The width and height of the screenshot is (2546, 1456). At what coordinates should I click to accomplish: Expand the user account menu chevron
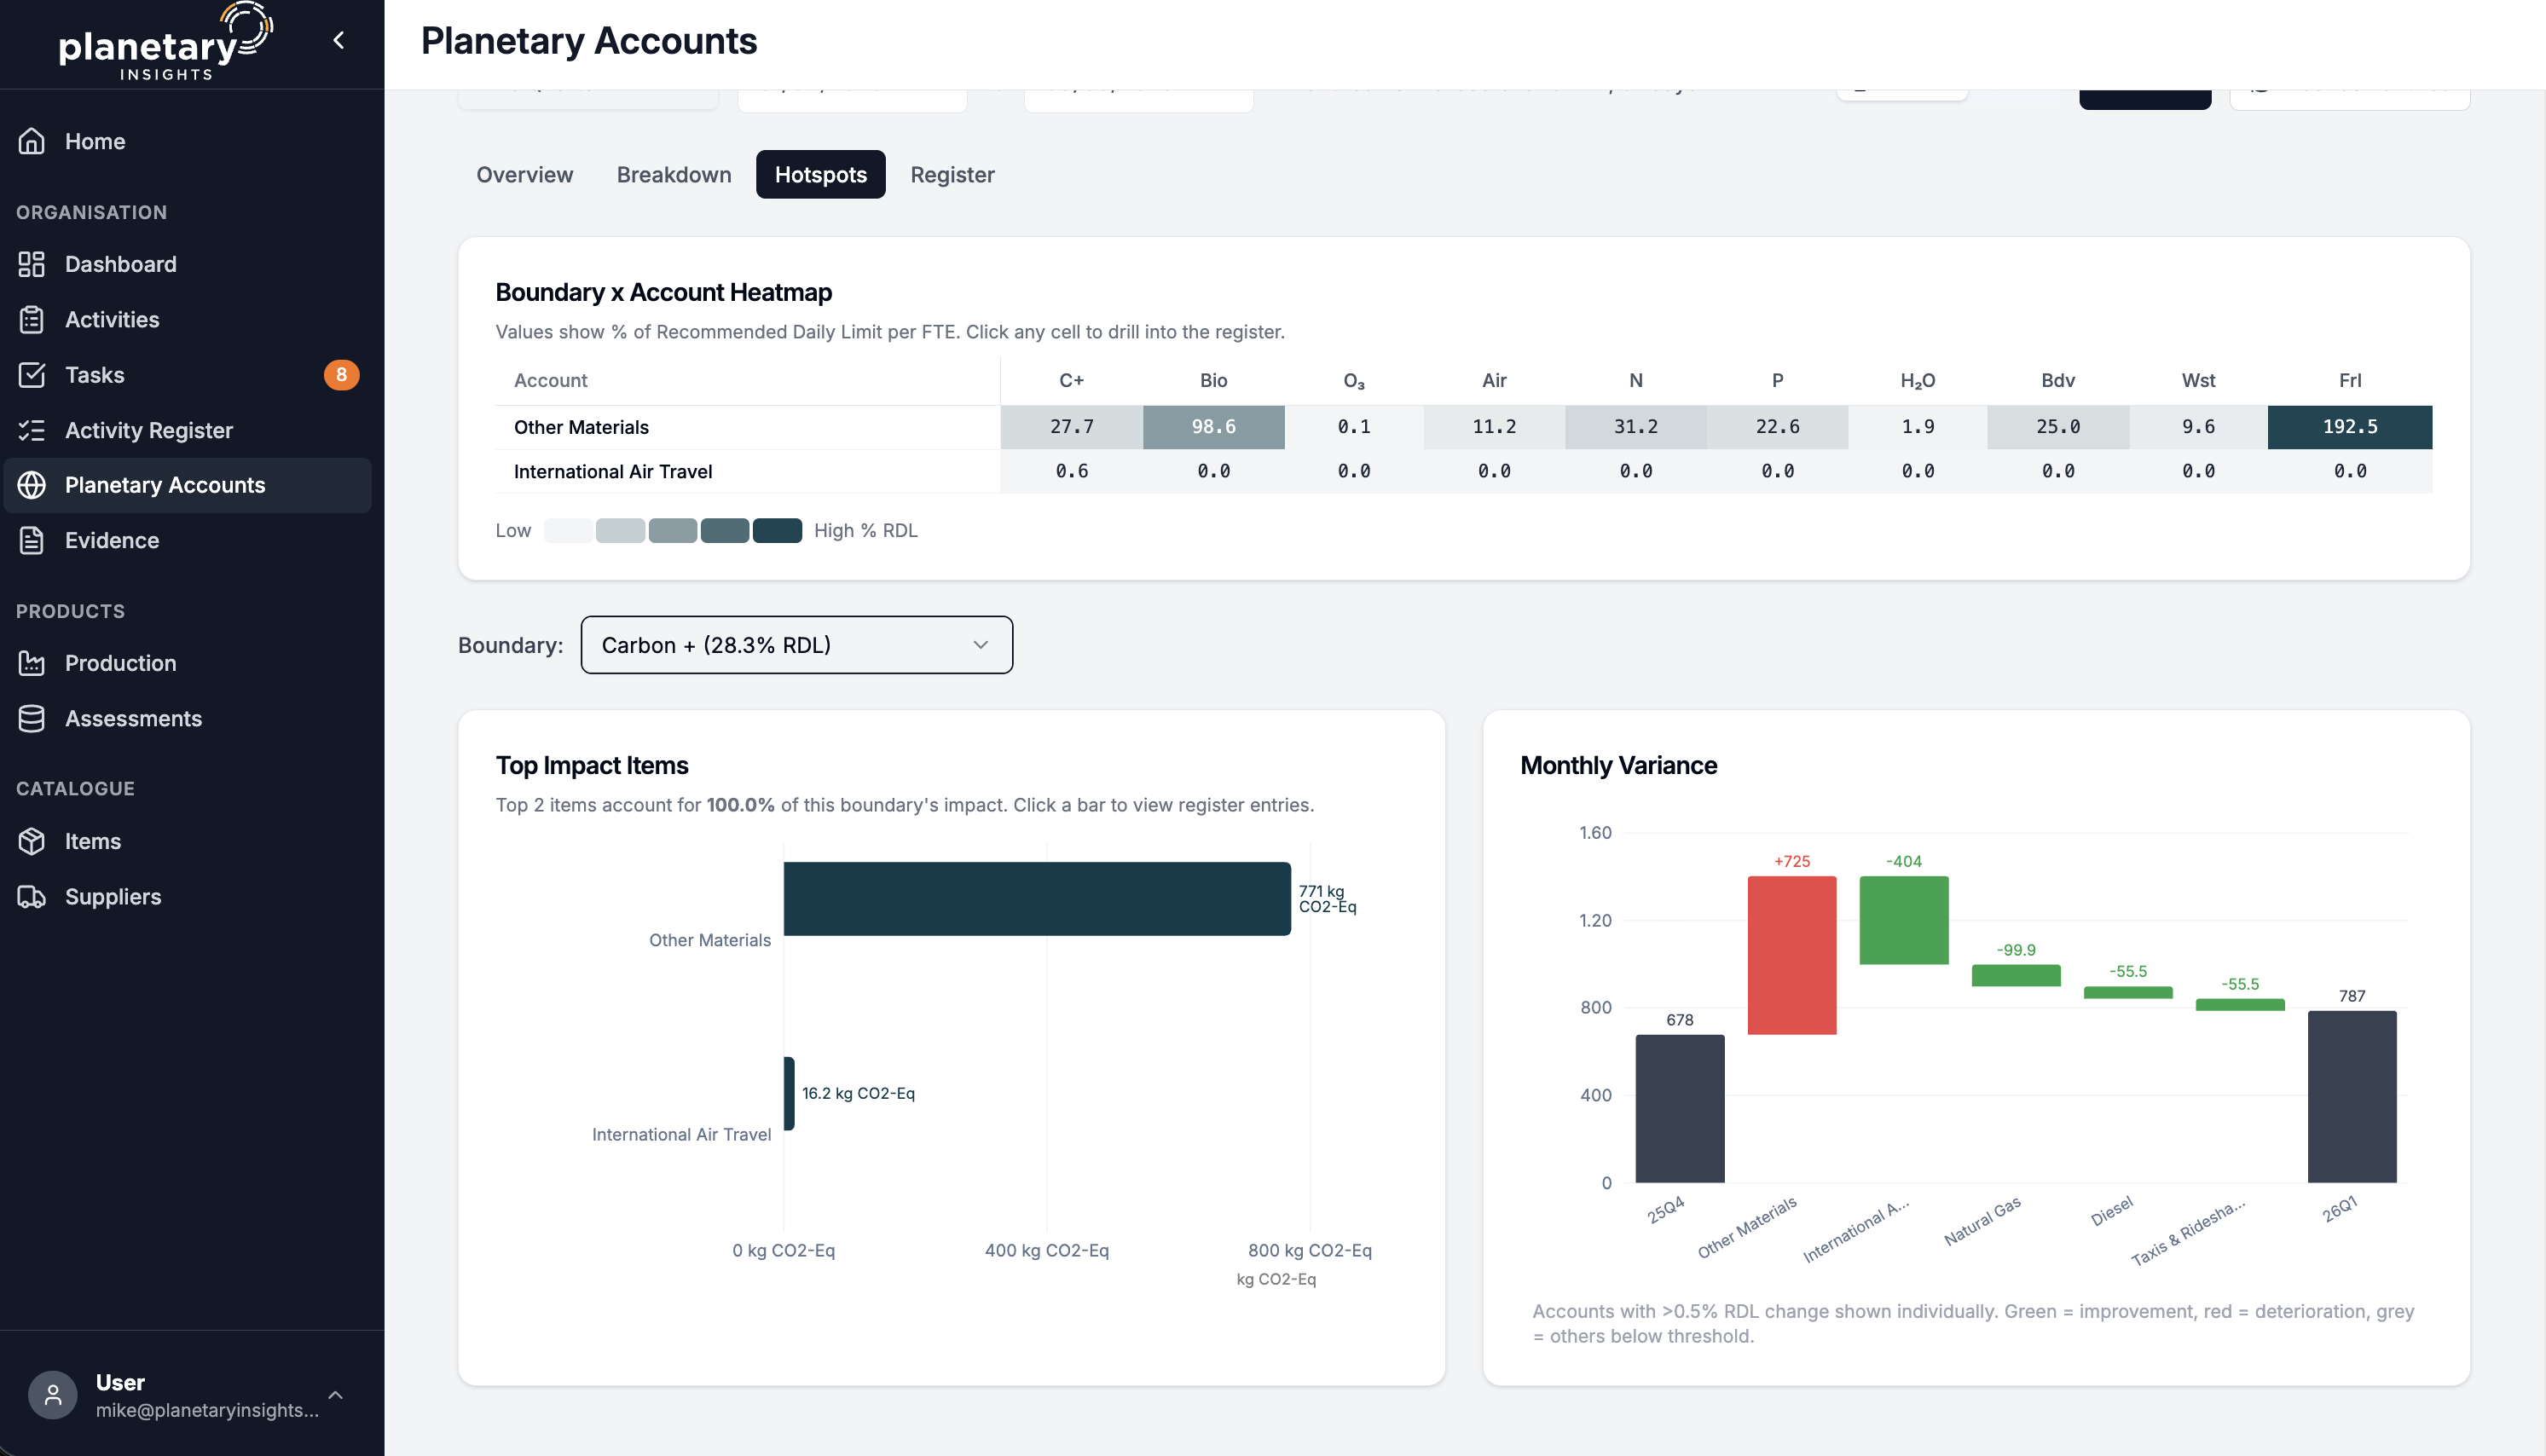coord(336,1395)
